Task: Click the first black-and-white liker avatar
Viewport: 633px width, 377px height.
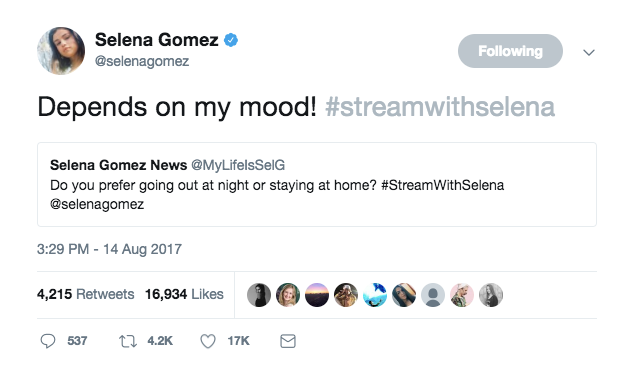Action: point(259,295)
